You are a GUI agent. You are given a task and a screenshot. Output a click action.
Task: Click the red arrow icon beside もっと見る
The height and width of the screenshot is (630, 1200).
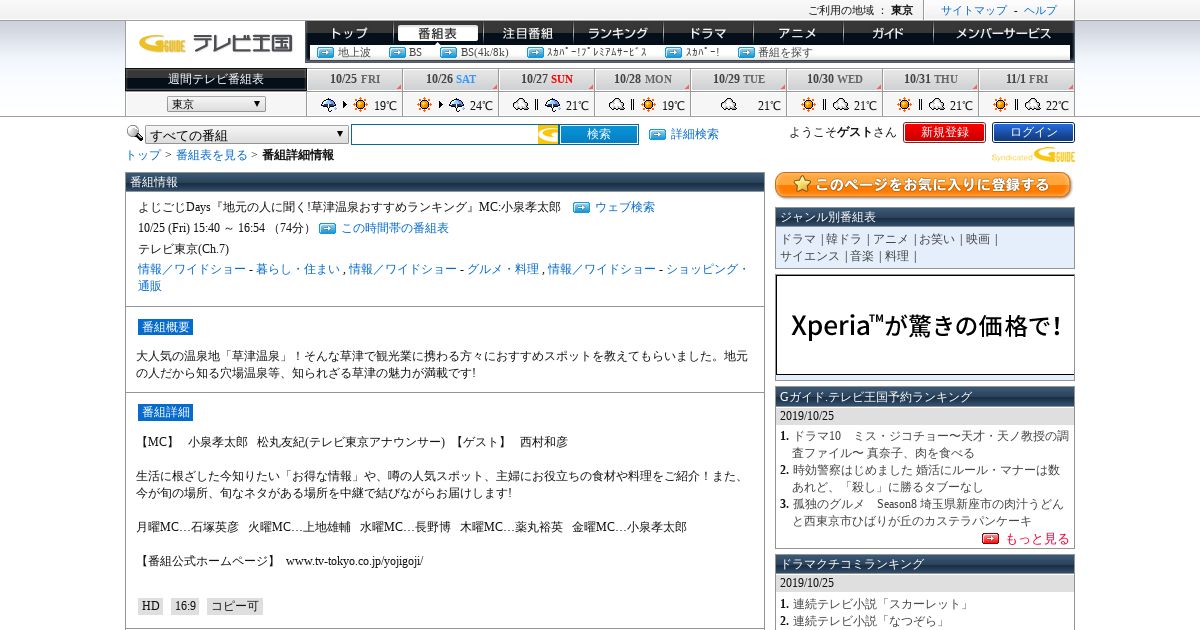coord(990,538)
